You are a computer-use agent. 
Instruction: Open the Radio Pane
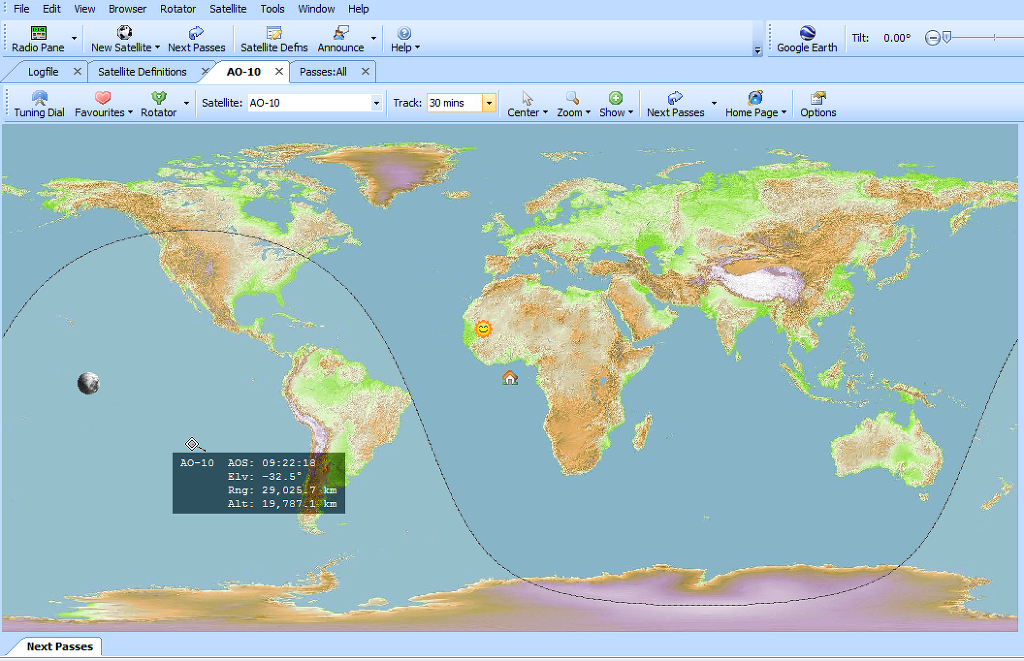tap(38, 40)
